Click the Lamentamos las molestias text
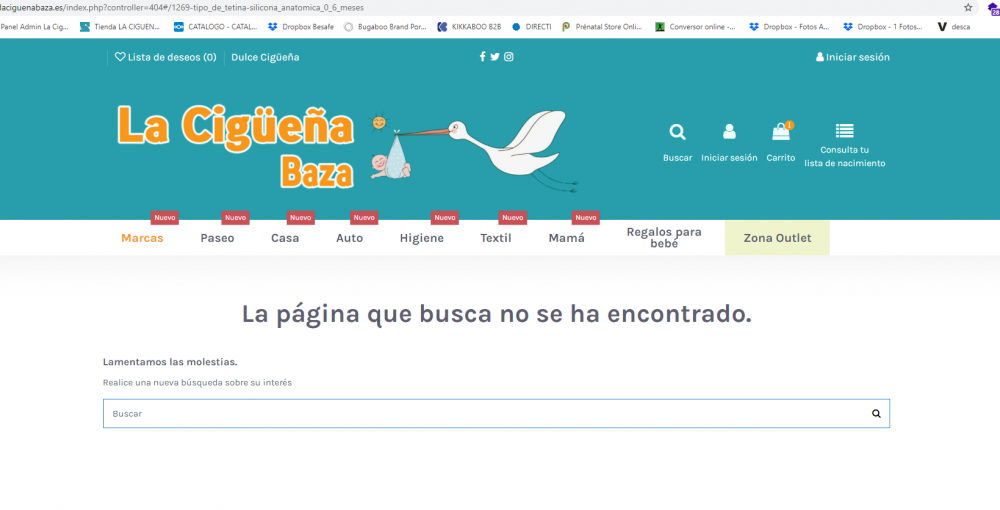Image resolution: width=1000 pixels, height=510 pixels. point(170,362)
